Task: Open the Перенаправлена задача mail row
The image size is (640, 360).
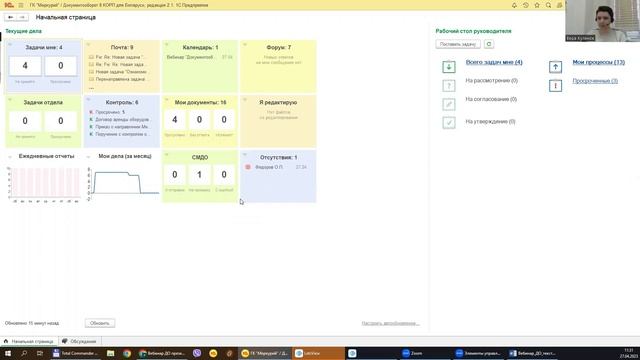Action: (x=118, y=79)
